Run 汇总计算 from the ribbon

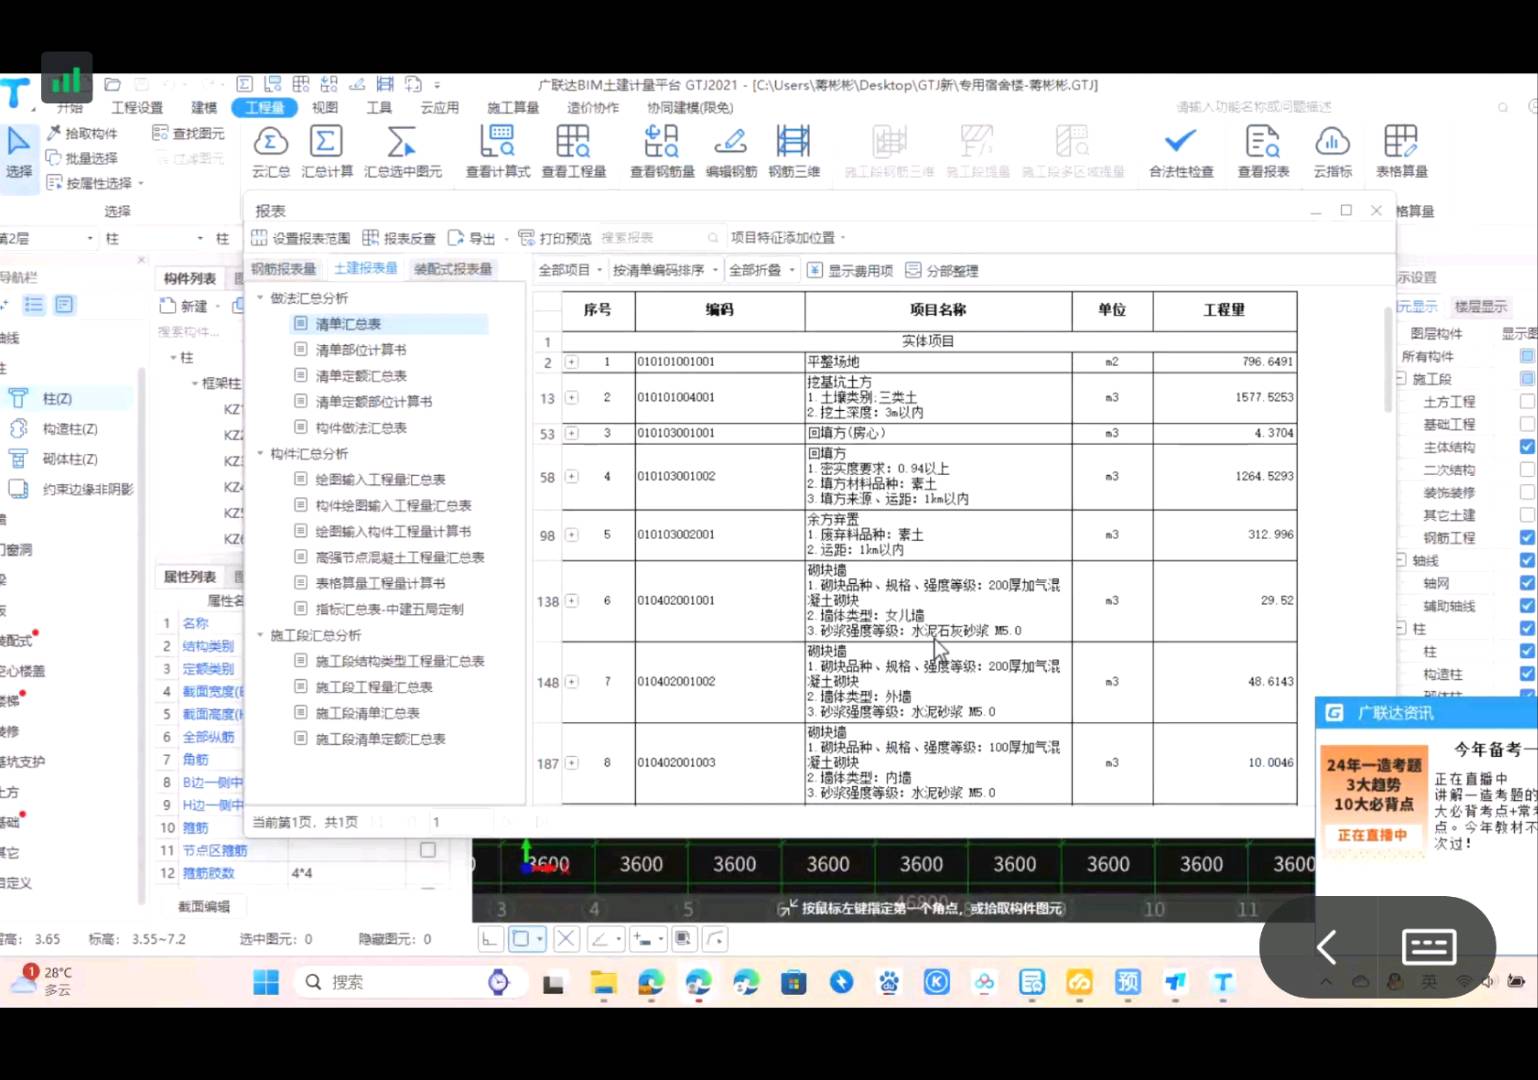pyautogui.click(x=327, y=152)
